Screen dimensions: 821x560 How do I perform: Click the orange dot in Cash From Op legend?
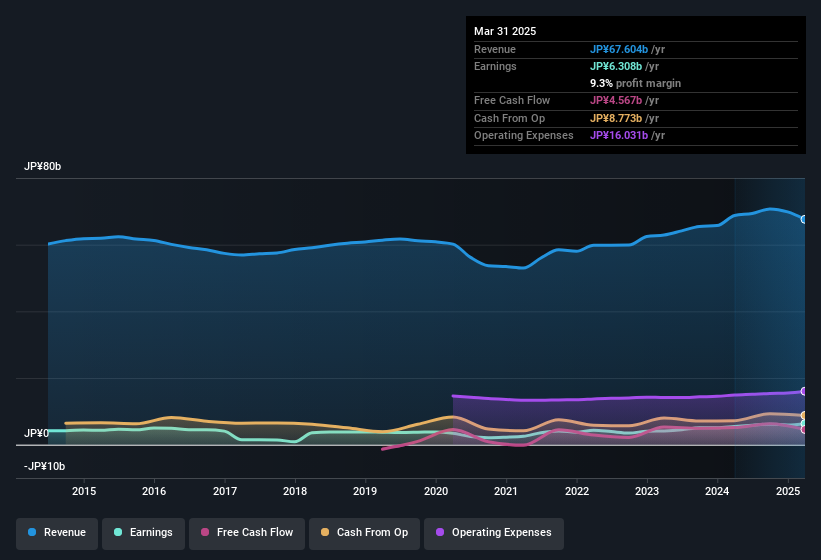325,532
